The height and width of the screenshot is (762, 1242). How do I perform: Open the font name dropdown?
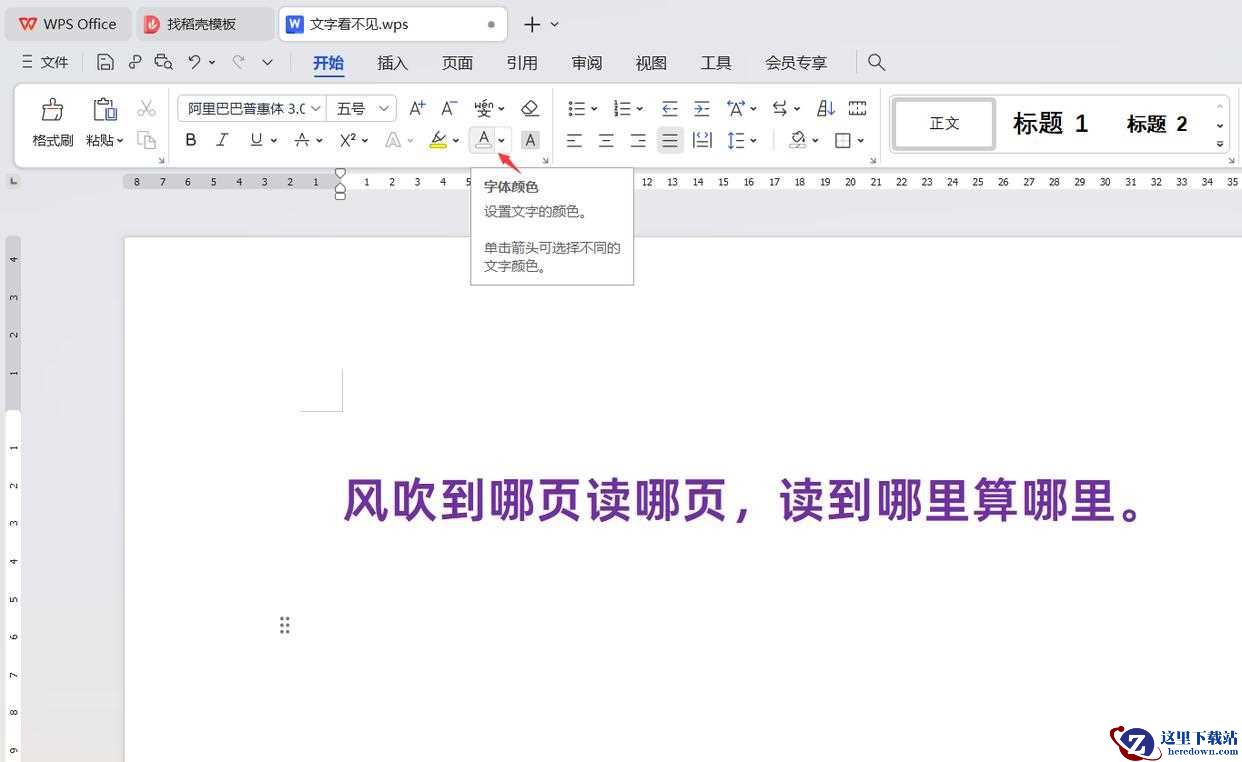(316, 108)
